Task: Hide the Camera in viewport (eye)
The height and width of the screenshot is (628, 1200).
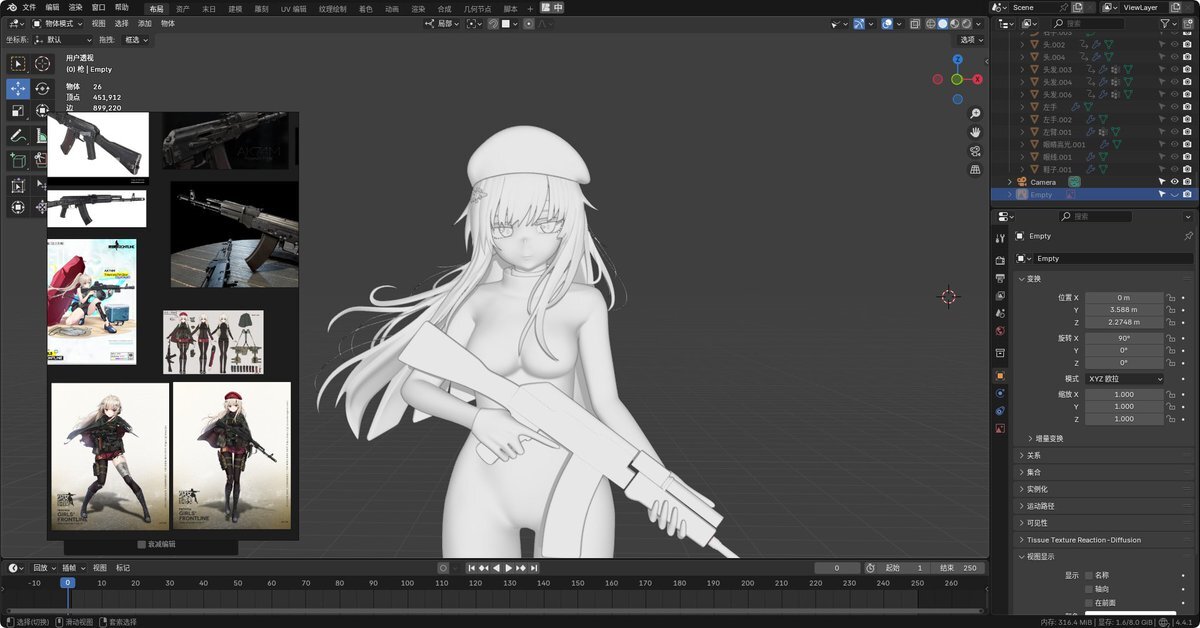Action: (1175, 182)
